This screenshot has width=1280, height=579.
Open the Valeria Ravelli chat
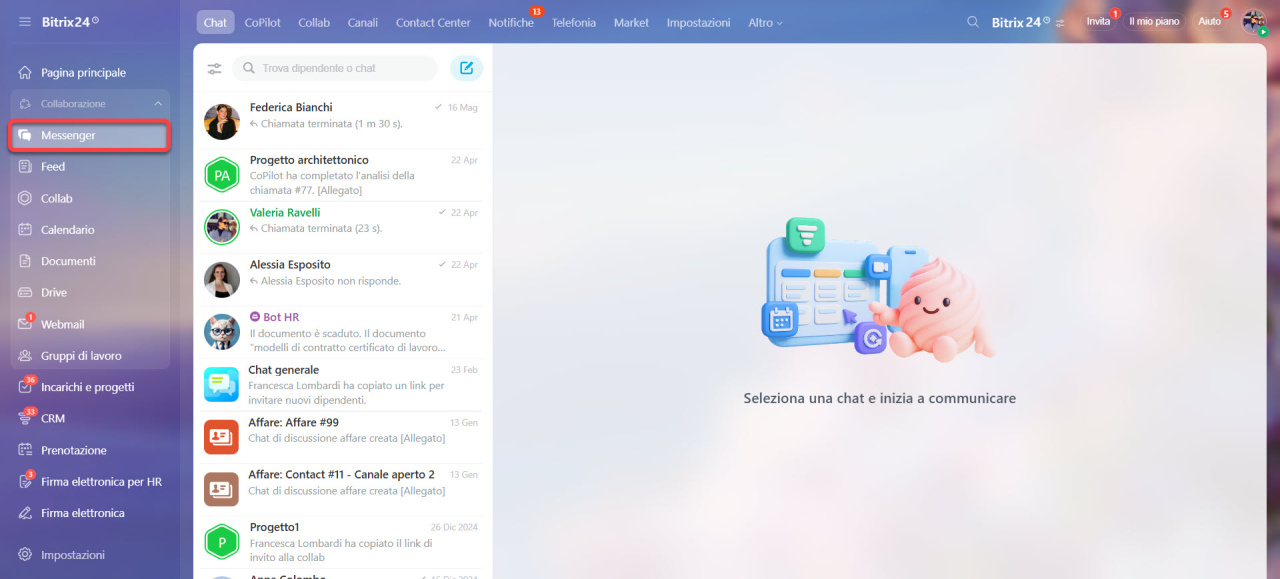coord(341,227)
